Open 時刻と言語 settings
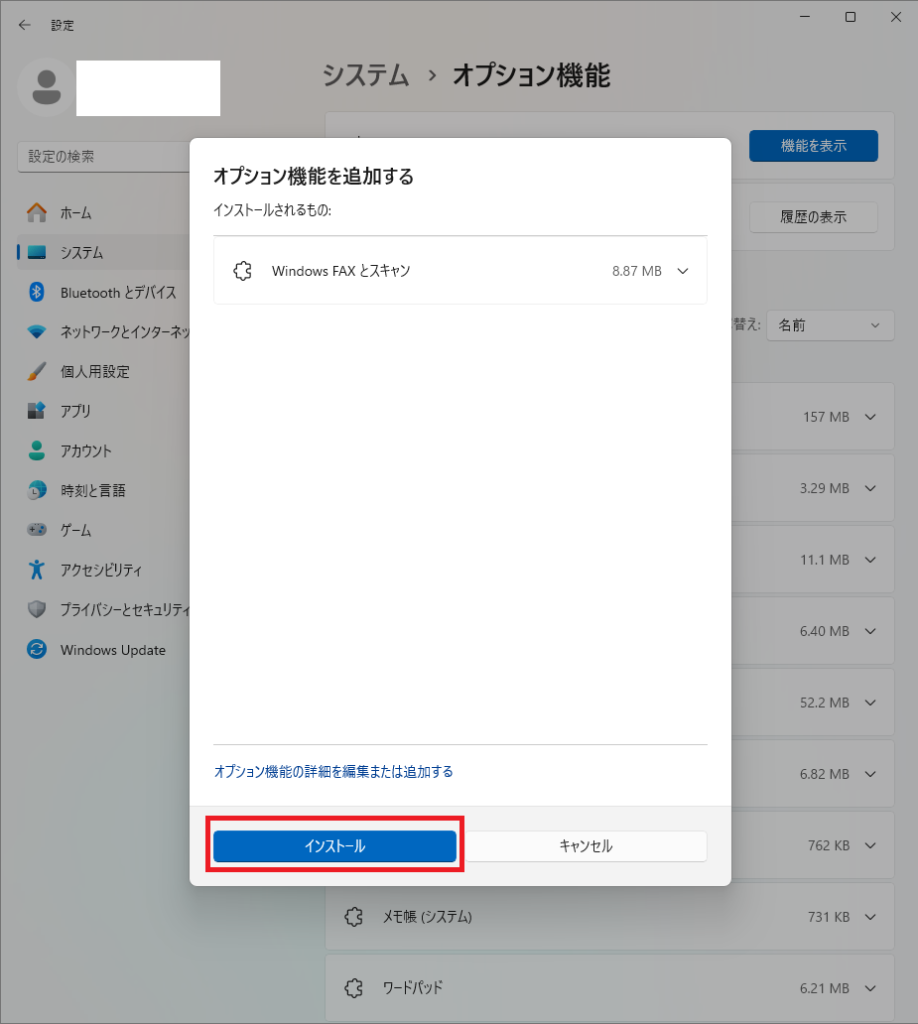This screenshot has width=918, height=1024. pos(103,490)
